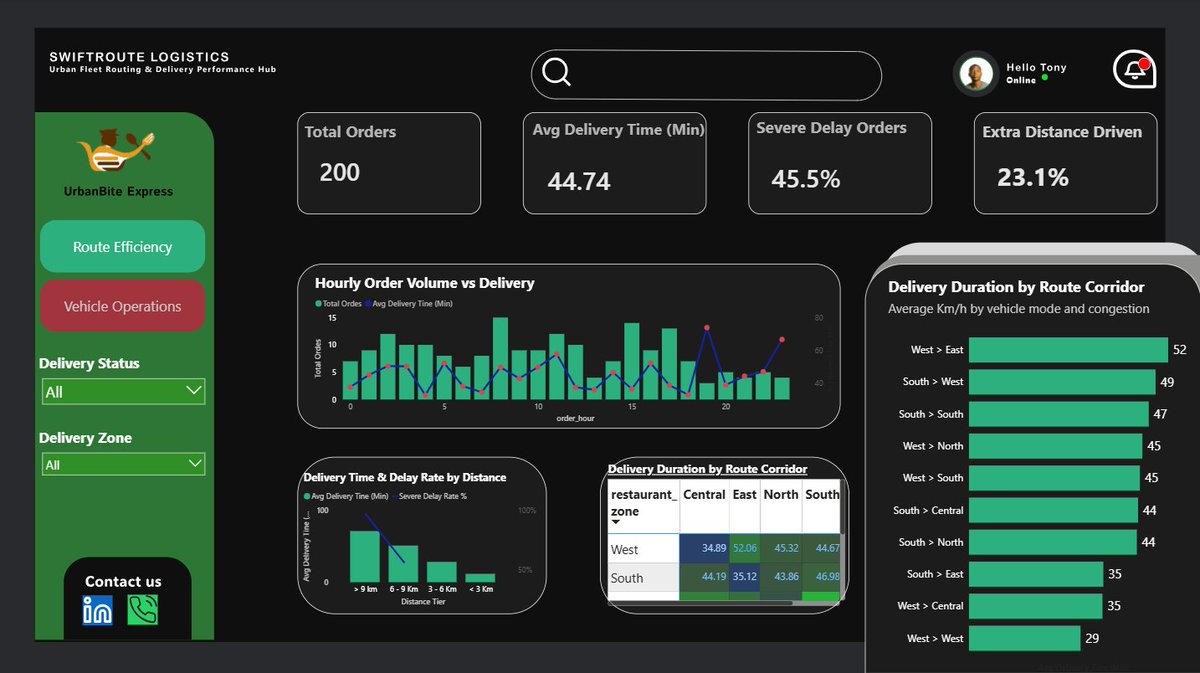This screenshot has width=1200, height=673.
Task: Click the < 3 Km distance bar
Action: click(480, 578)
